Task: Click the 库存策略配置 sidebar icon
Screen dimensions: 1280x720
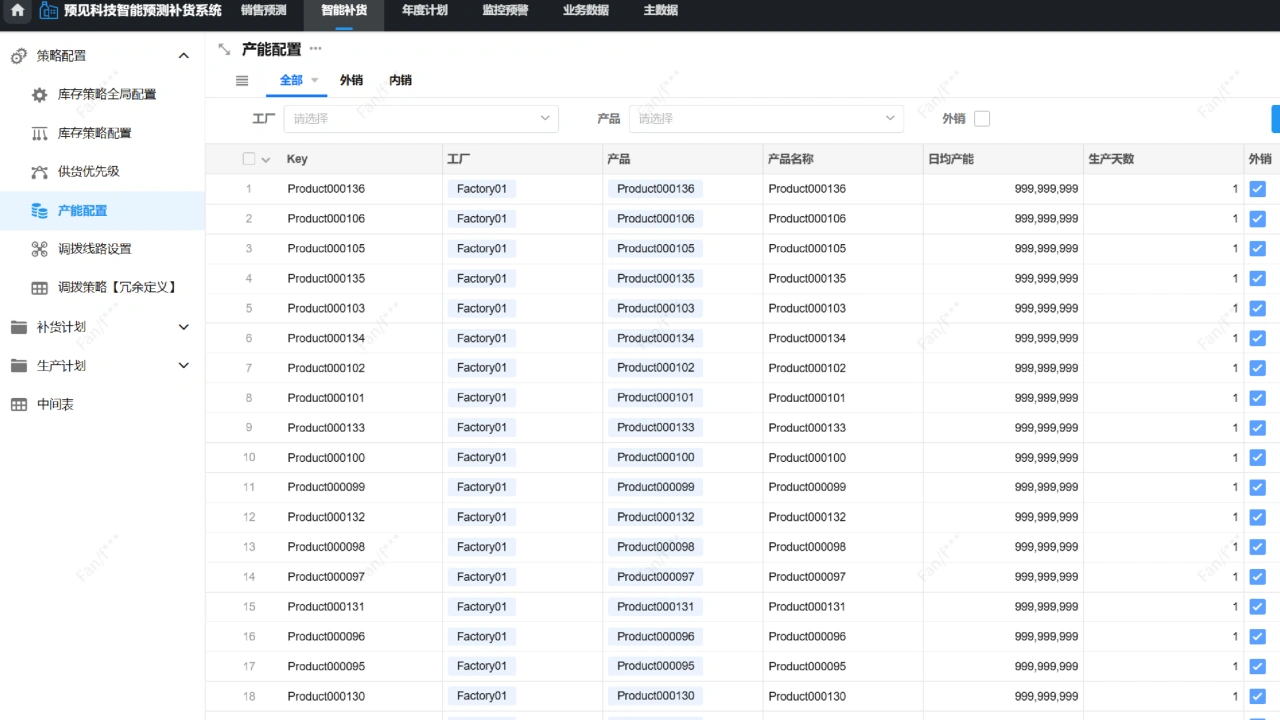Action: pyautogui.click(x=40, y=133)
